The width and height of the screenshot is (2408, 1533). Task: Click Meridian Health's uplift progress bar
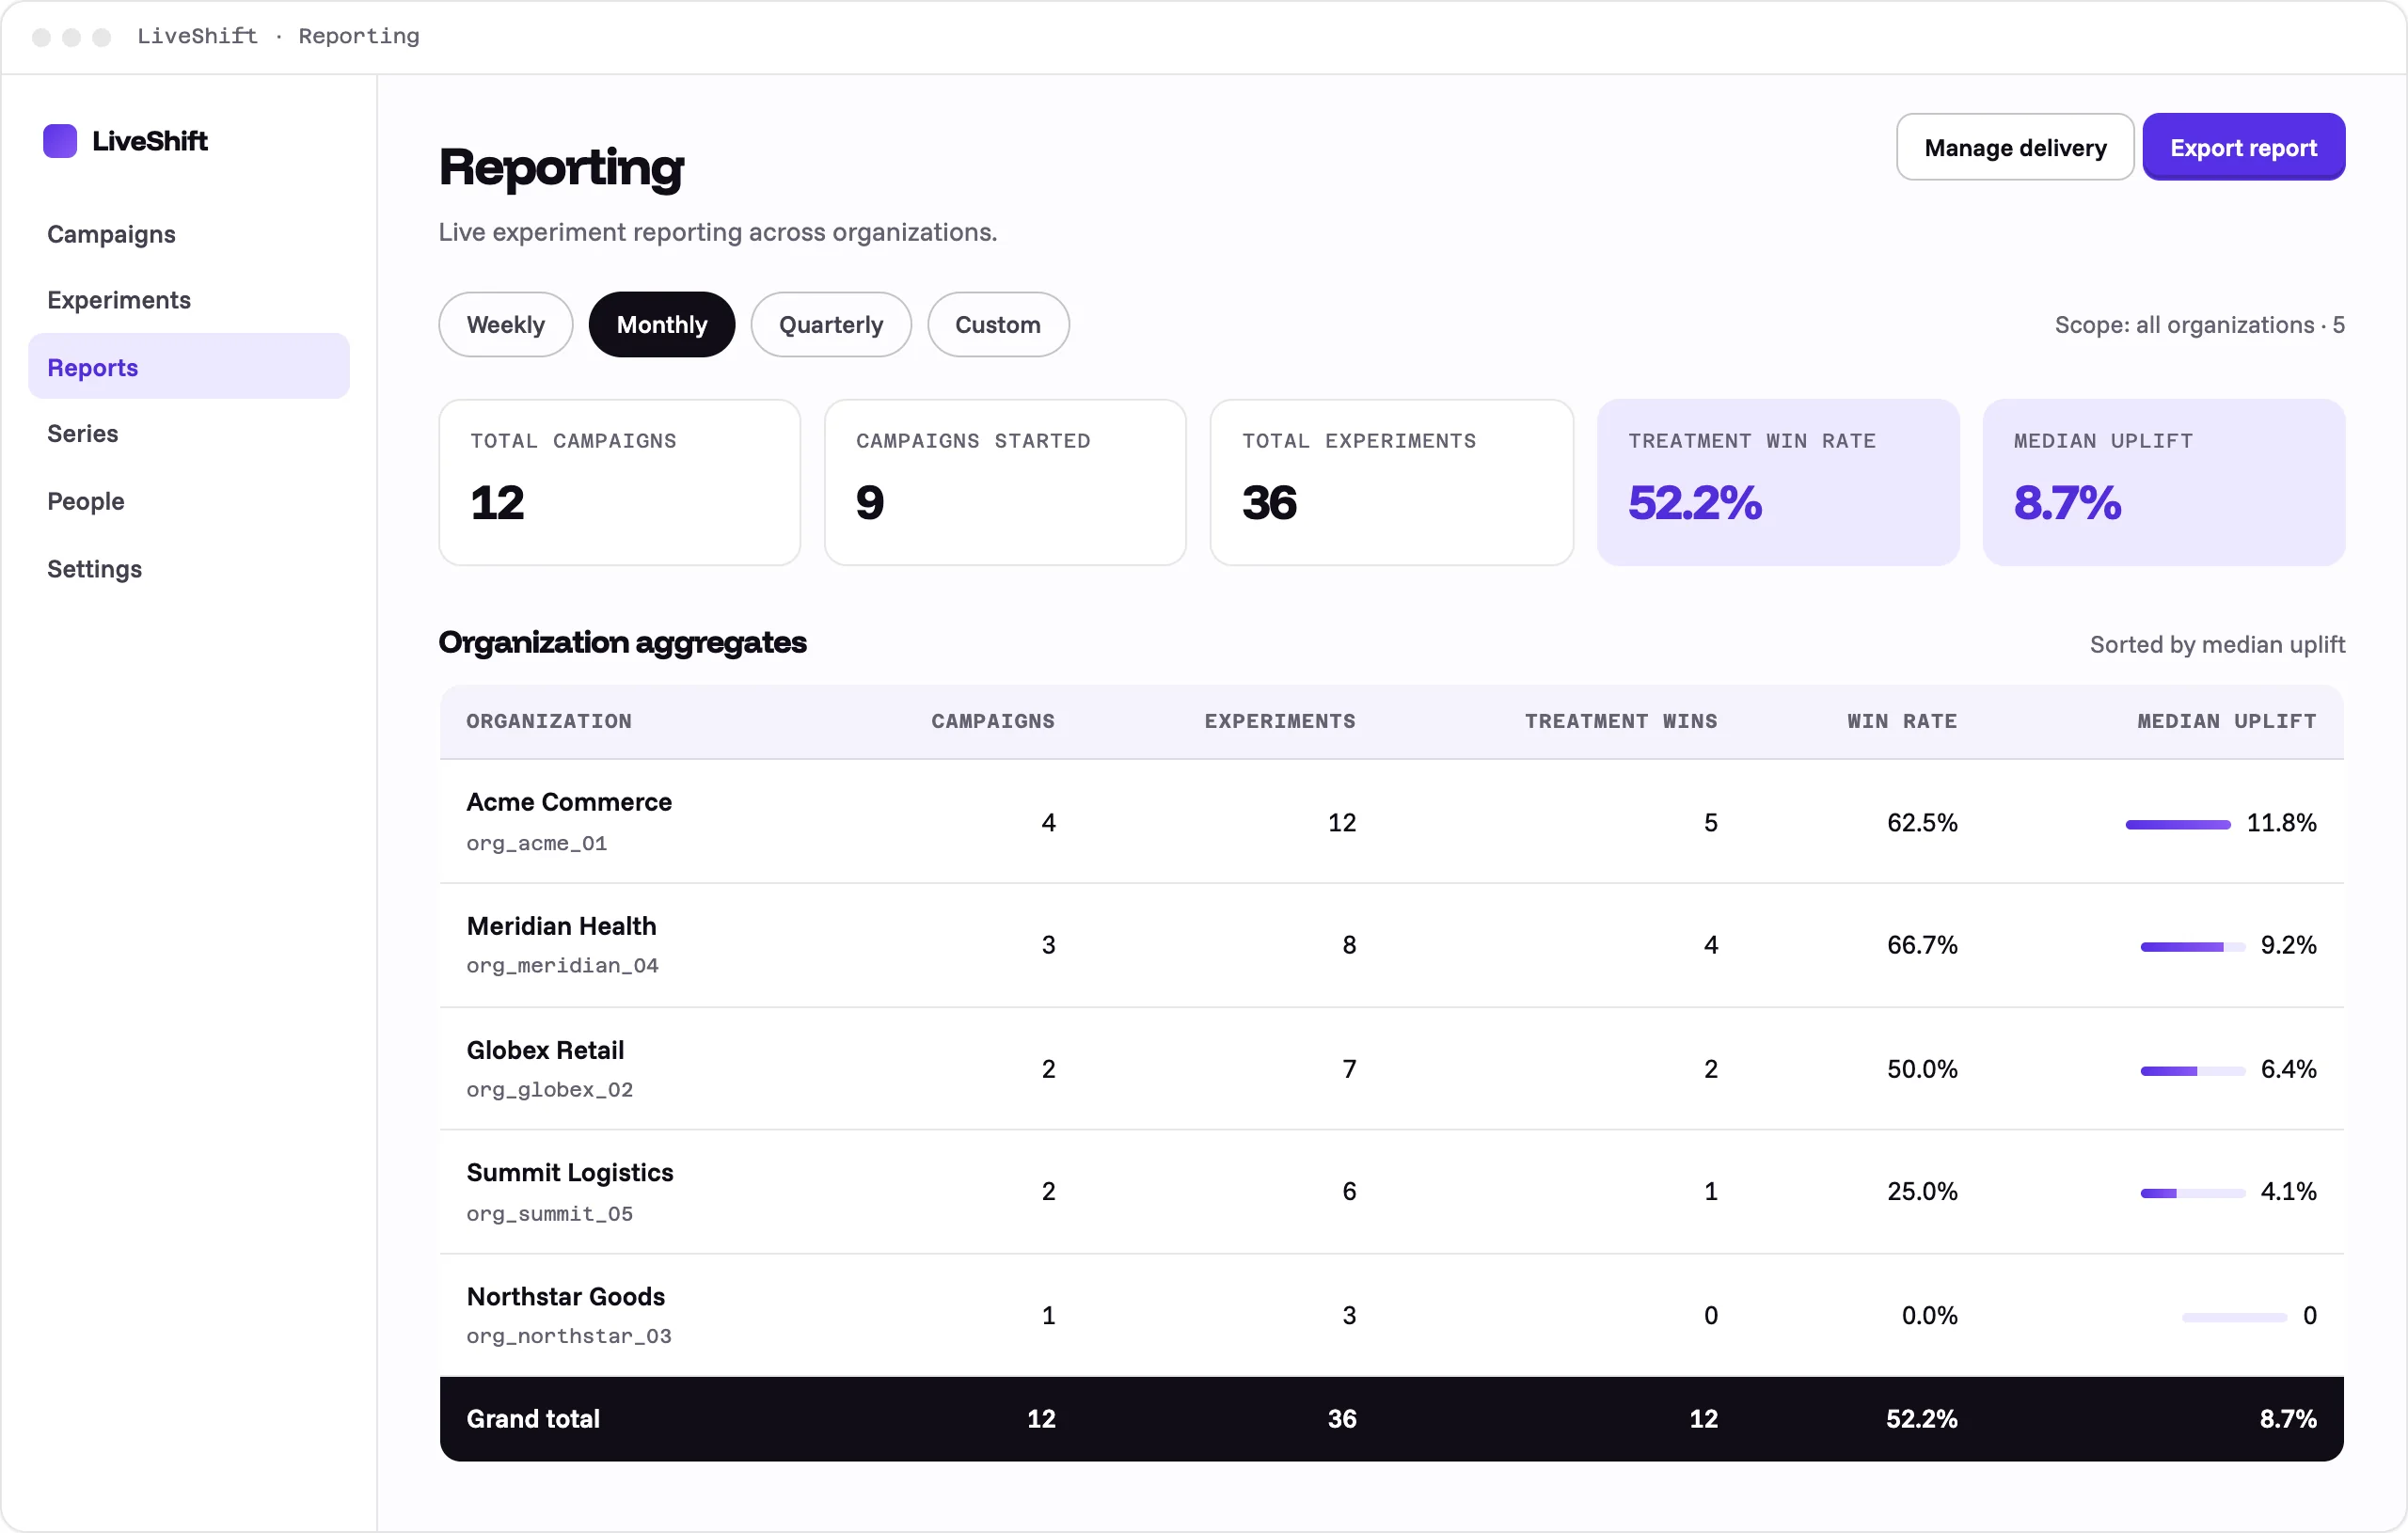[x=2193, y=947]
